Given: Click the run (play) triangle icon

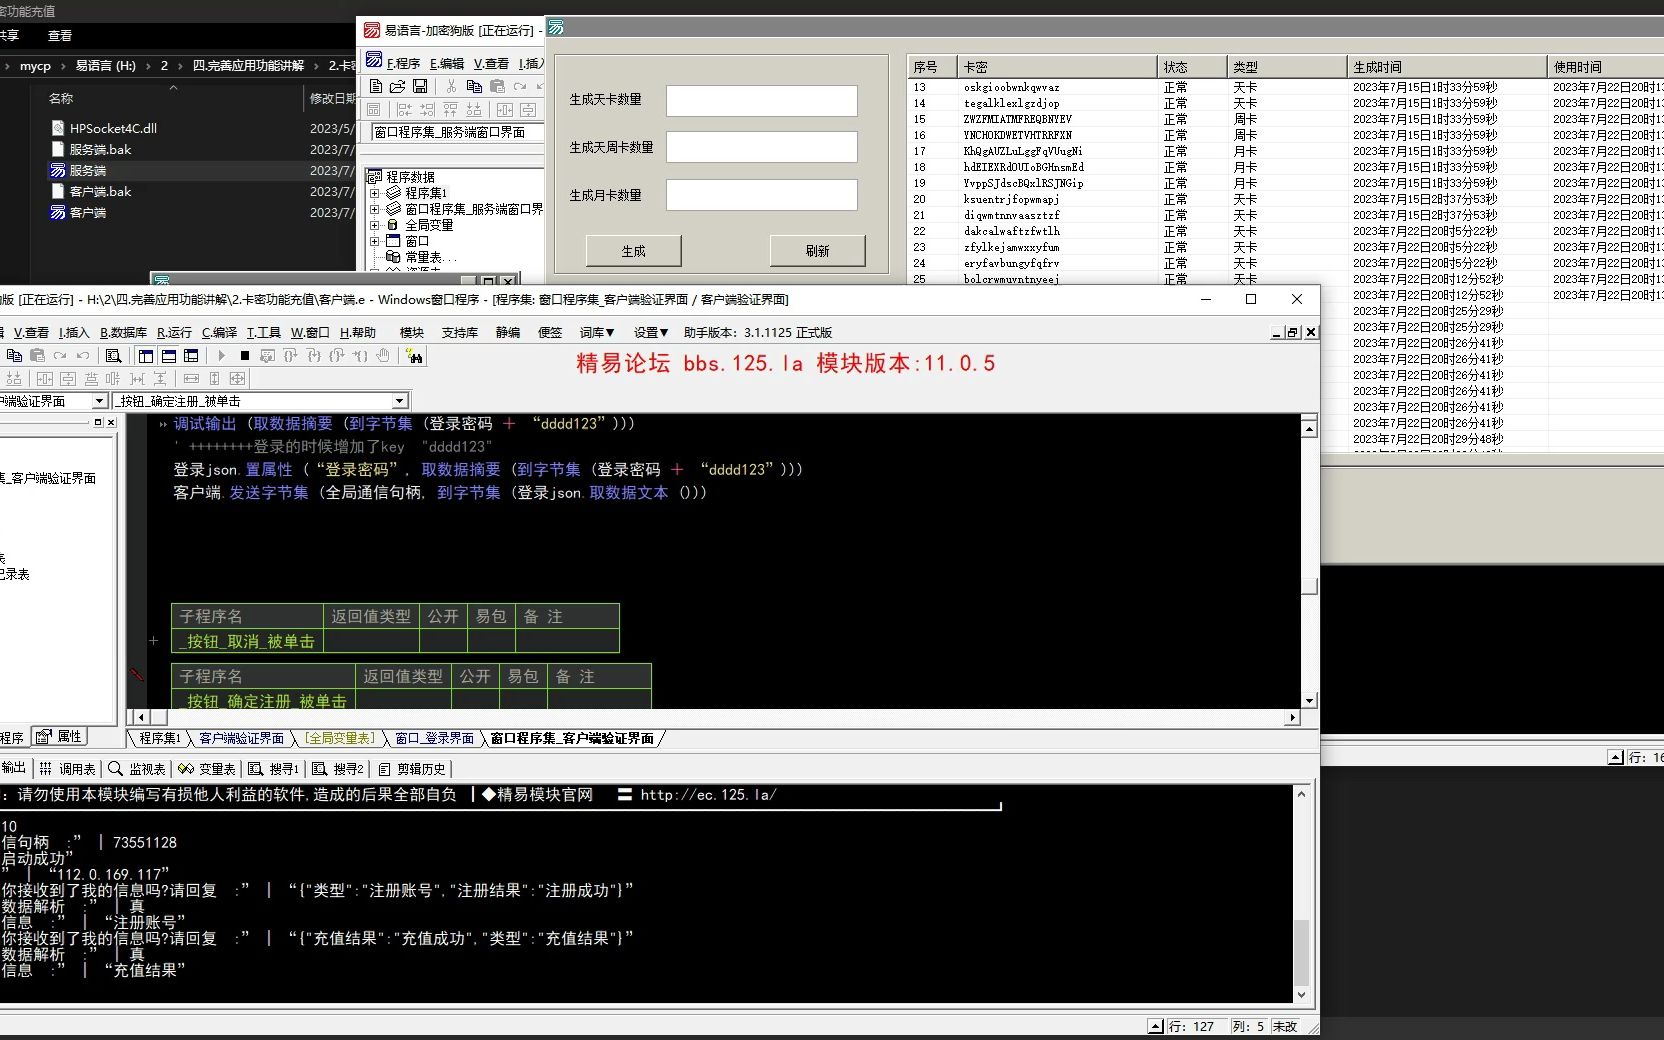Looking at the screenshot, I should (x=221, y=355).
